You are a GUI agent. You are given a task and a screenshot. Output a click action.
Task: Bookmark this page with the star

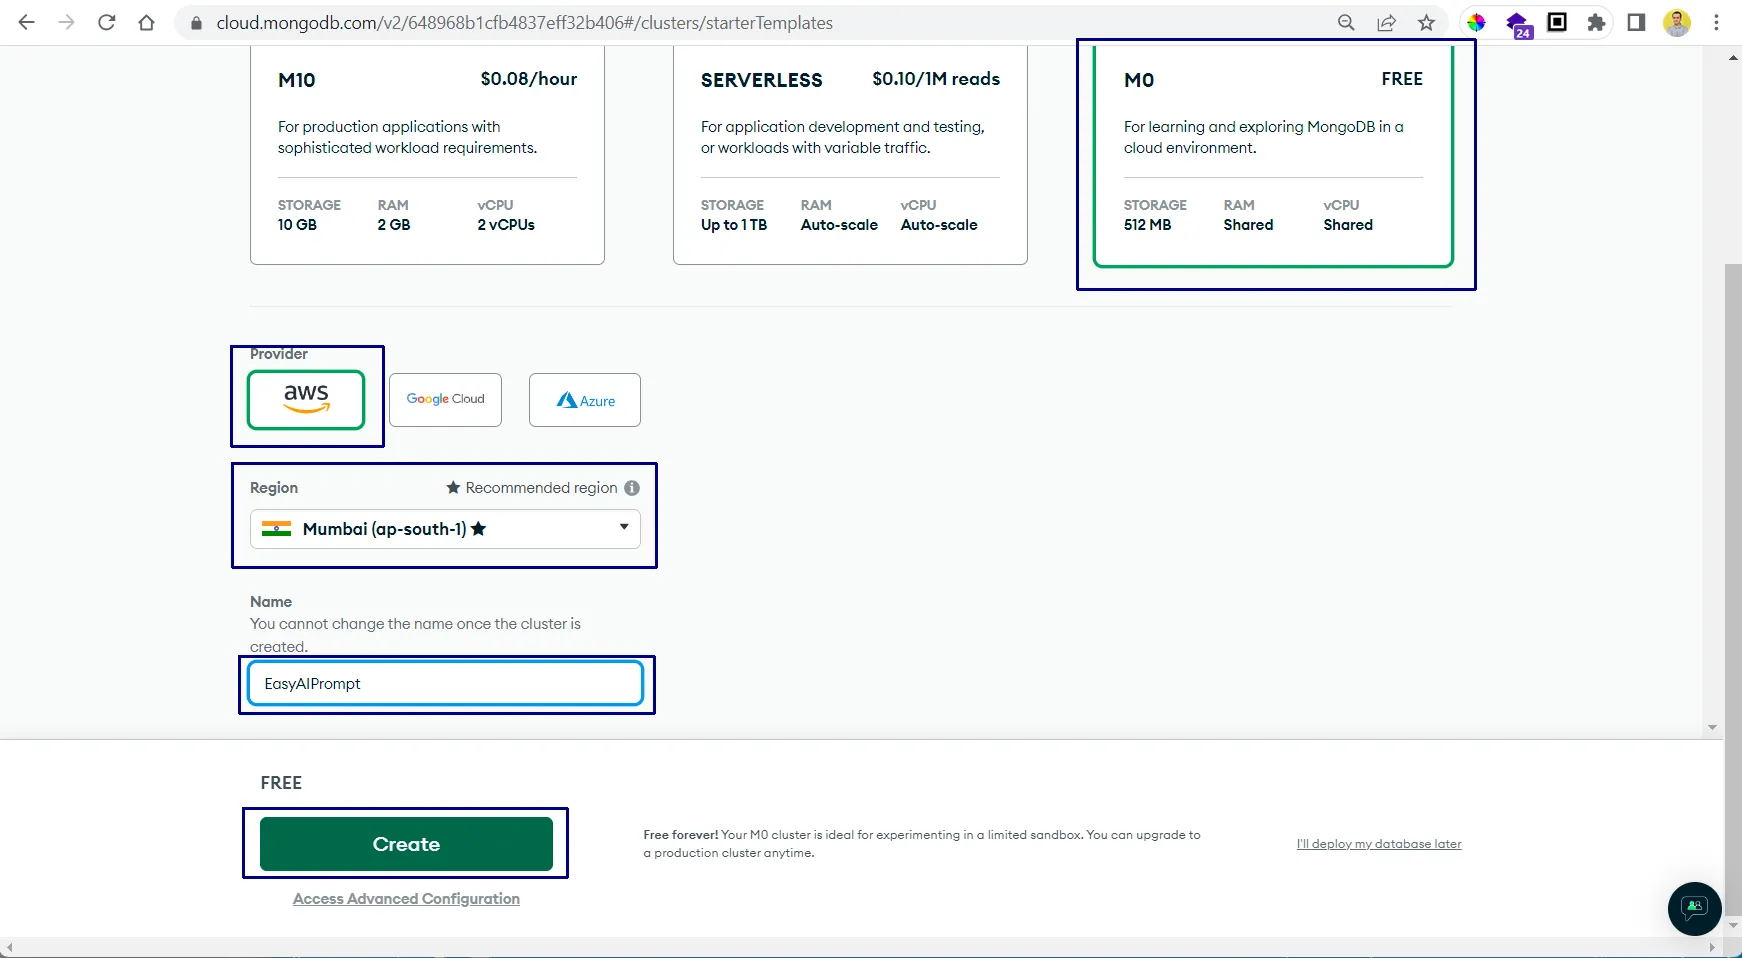point(1426,22)
